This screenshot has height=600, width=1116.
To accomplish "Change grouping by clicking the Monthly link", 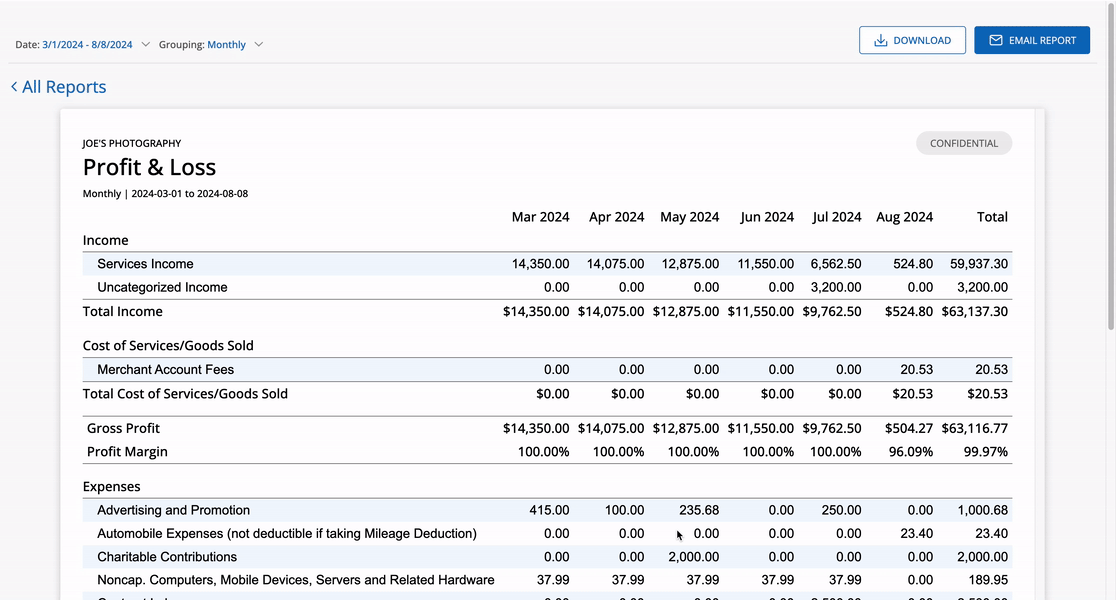I will [226, 44].
